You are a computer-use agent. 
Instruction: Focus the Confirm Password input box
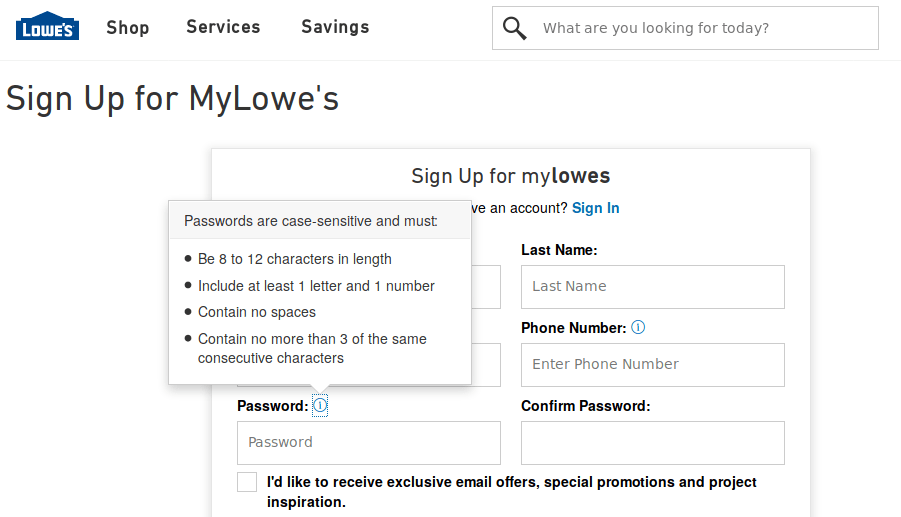(x=652, y=442)
